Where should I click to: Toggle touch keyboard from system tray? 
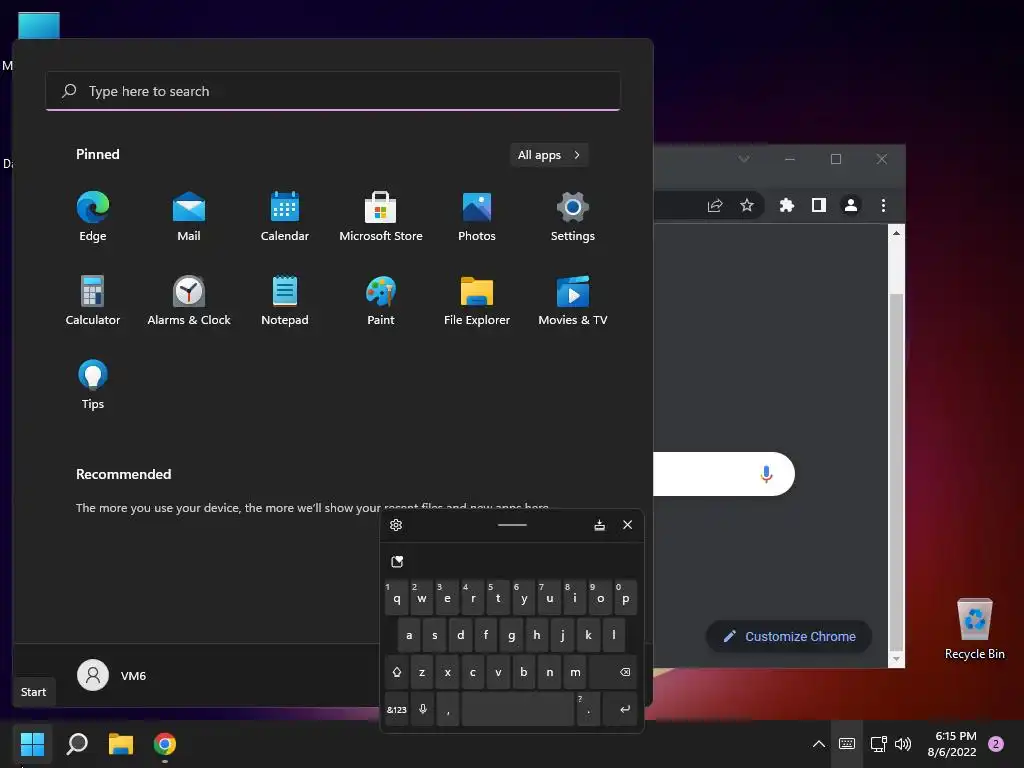(847, 744)
